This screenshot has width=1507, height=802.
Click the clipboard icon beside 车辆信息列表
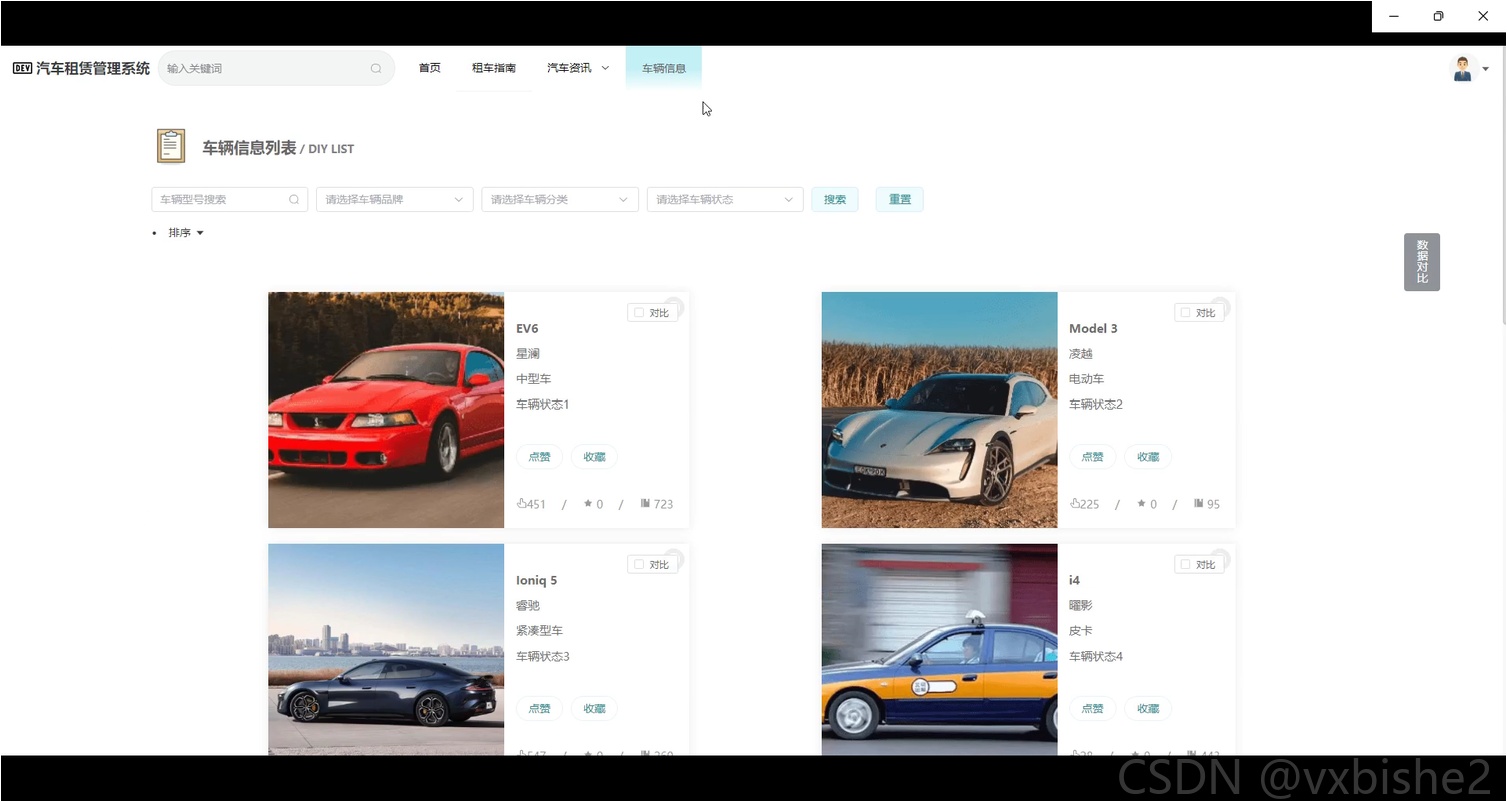pos(171,146)
